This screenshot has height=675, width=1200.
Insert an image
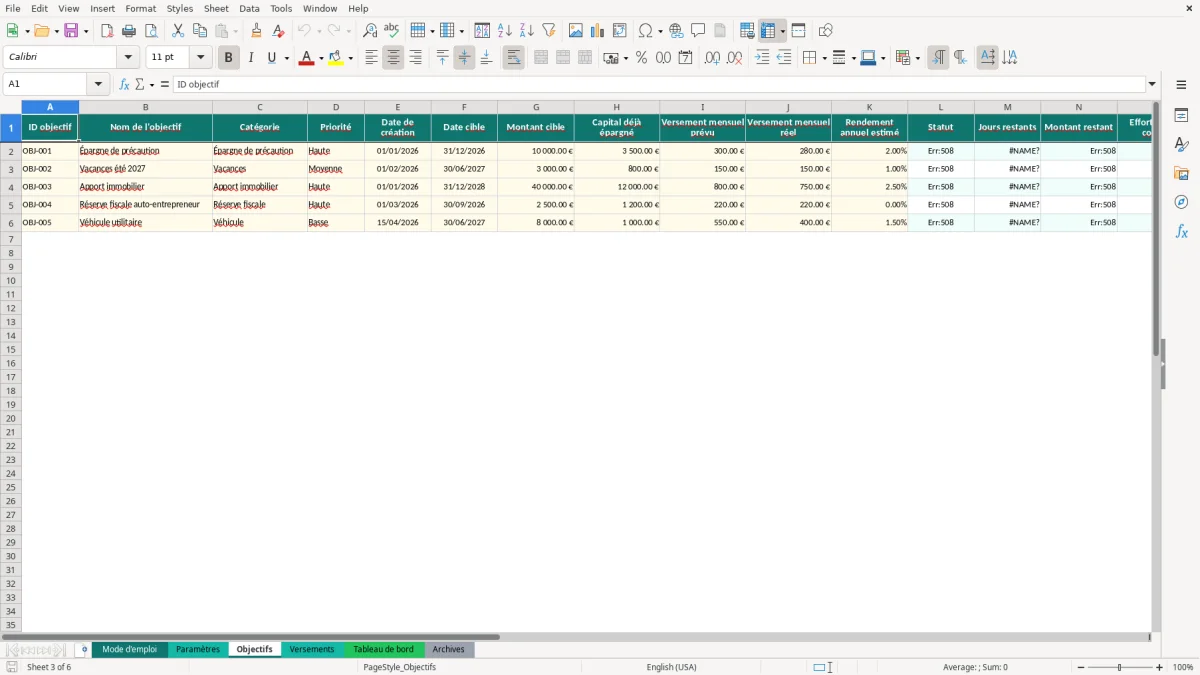(576, 31)
